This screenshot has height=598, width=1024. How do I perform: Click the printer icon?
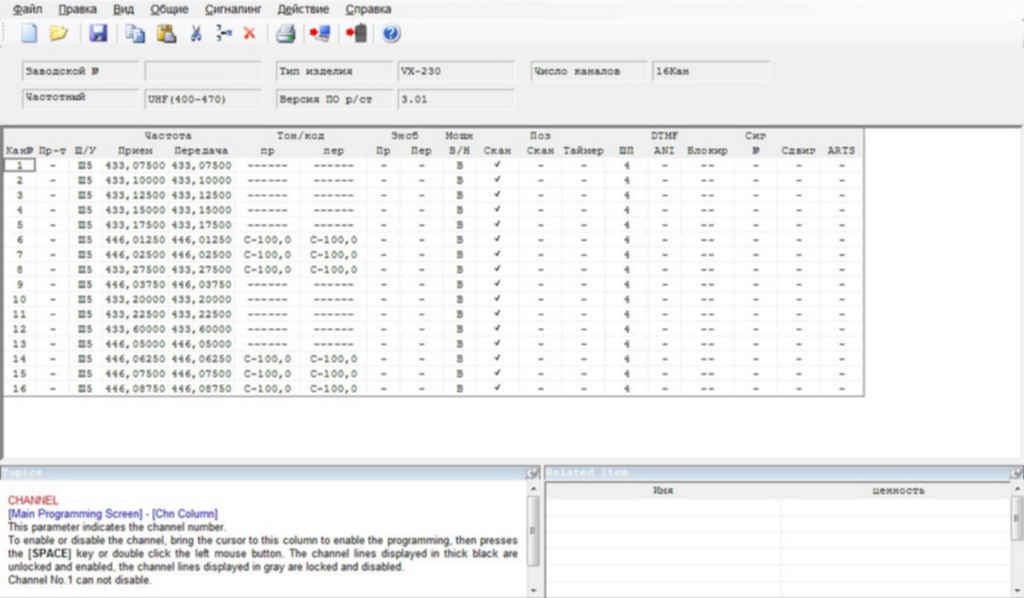click(x=286, y=33)
